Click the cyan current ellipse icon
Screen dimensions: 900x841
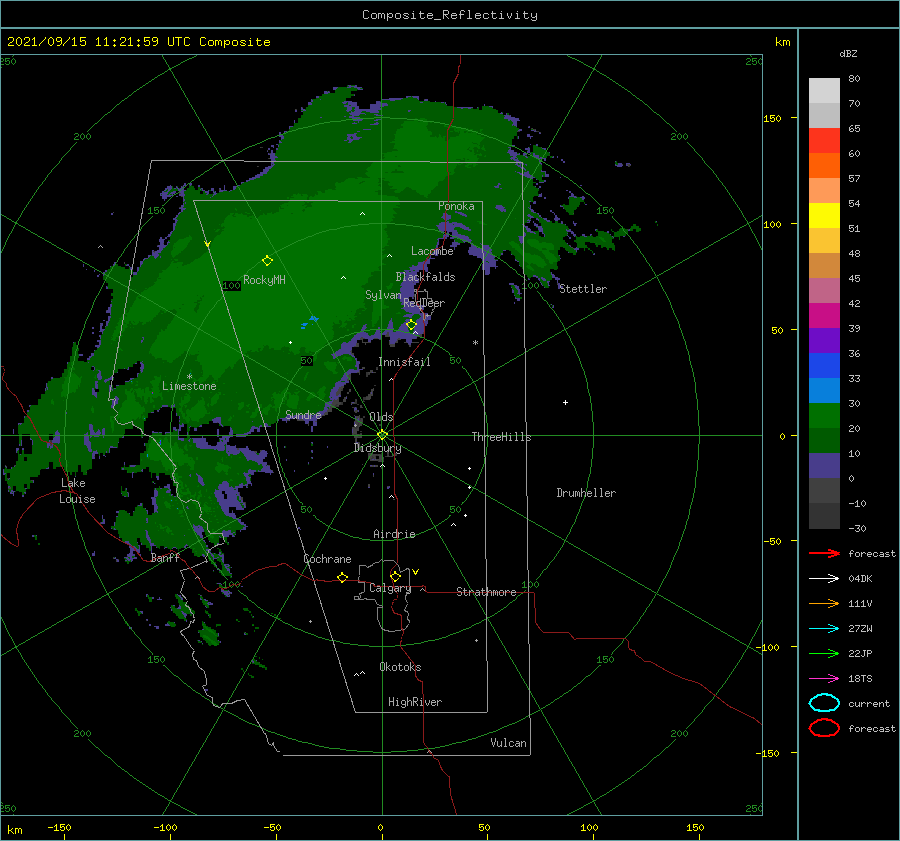click(824, 703)
